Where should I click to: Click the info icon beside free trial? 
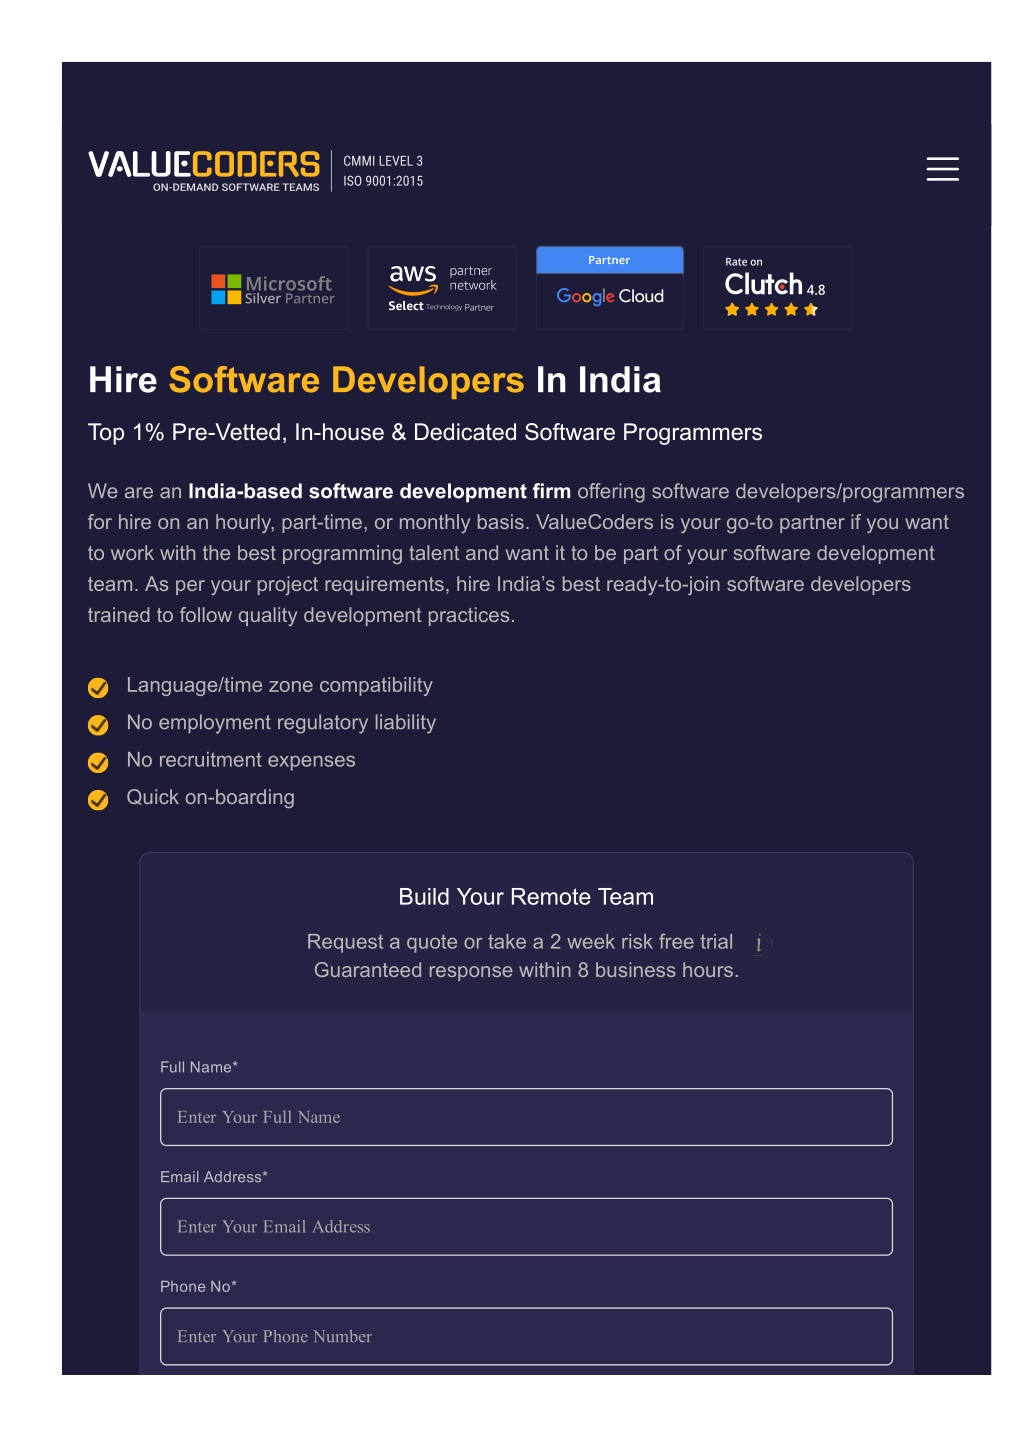pyautogui.click(x=759, y=943)
